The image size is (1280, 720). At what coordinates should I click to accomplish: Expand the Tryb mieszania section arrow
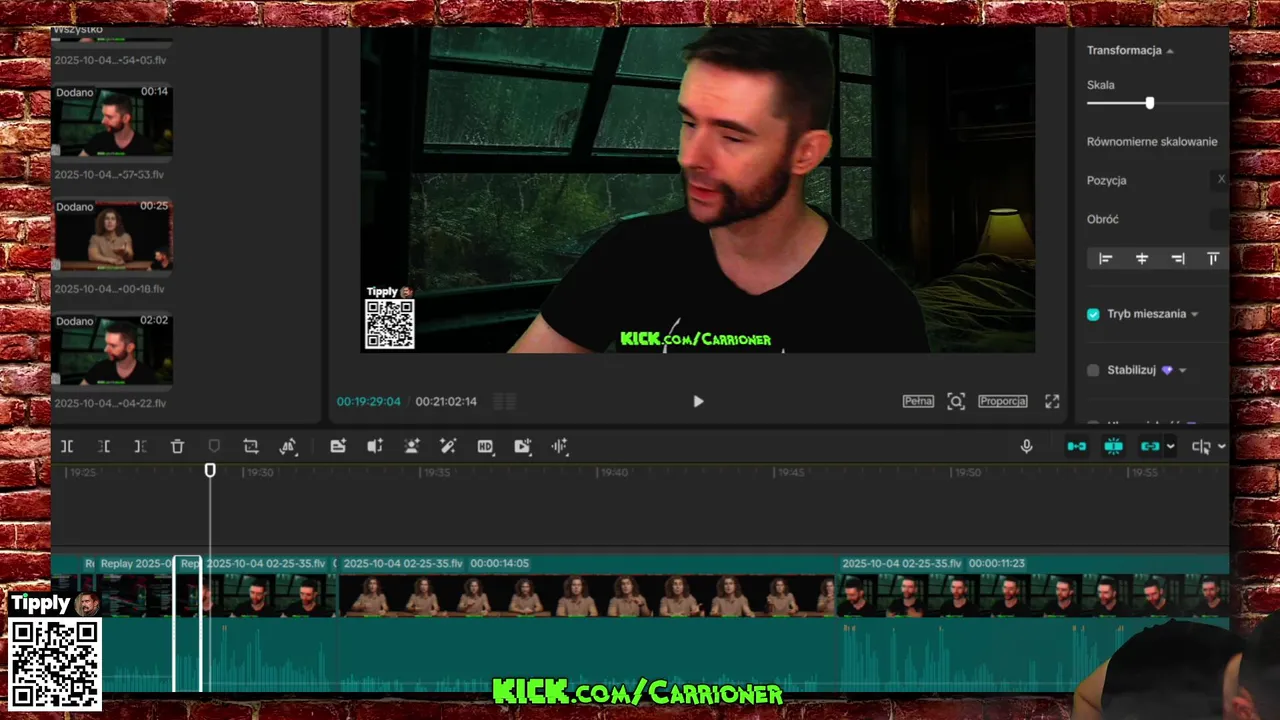(1194, 314)
